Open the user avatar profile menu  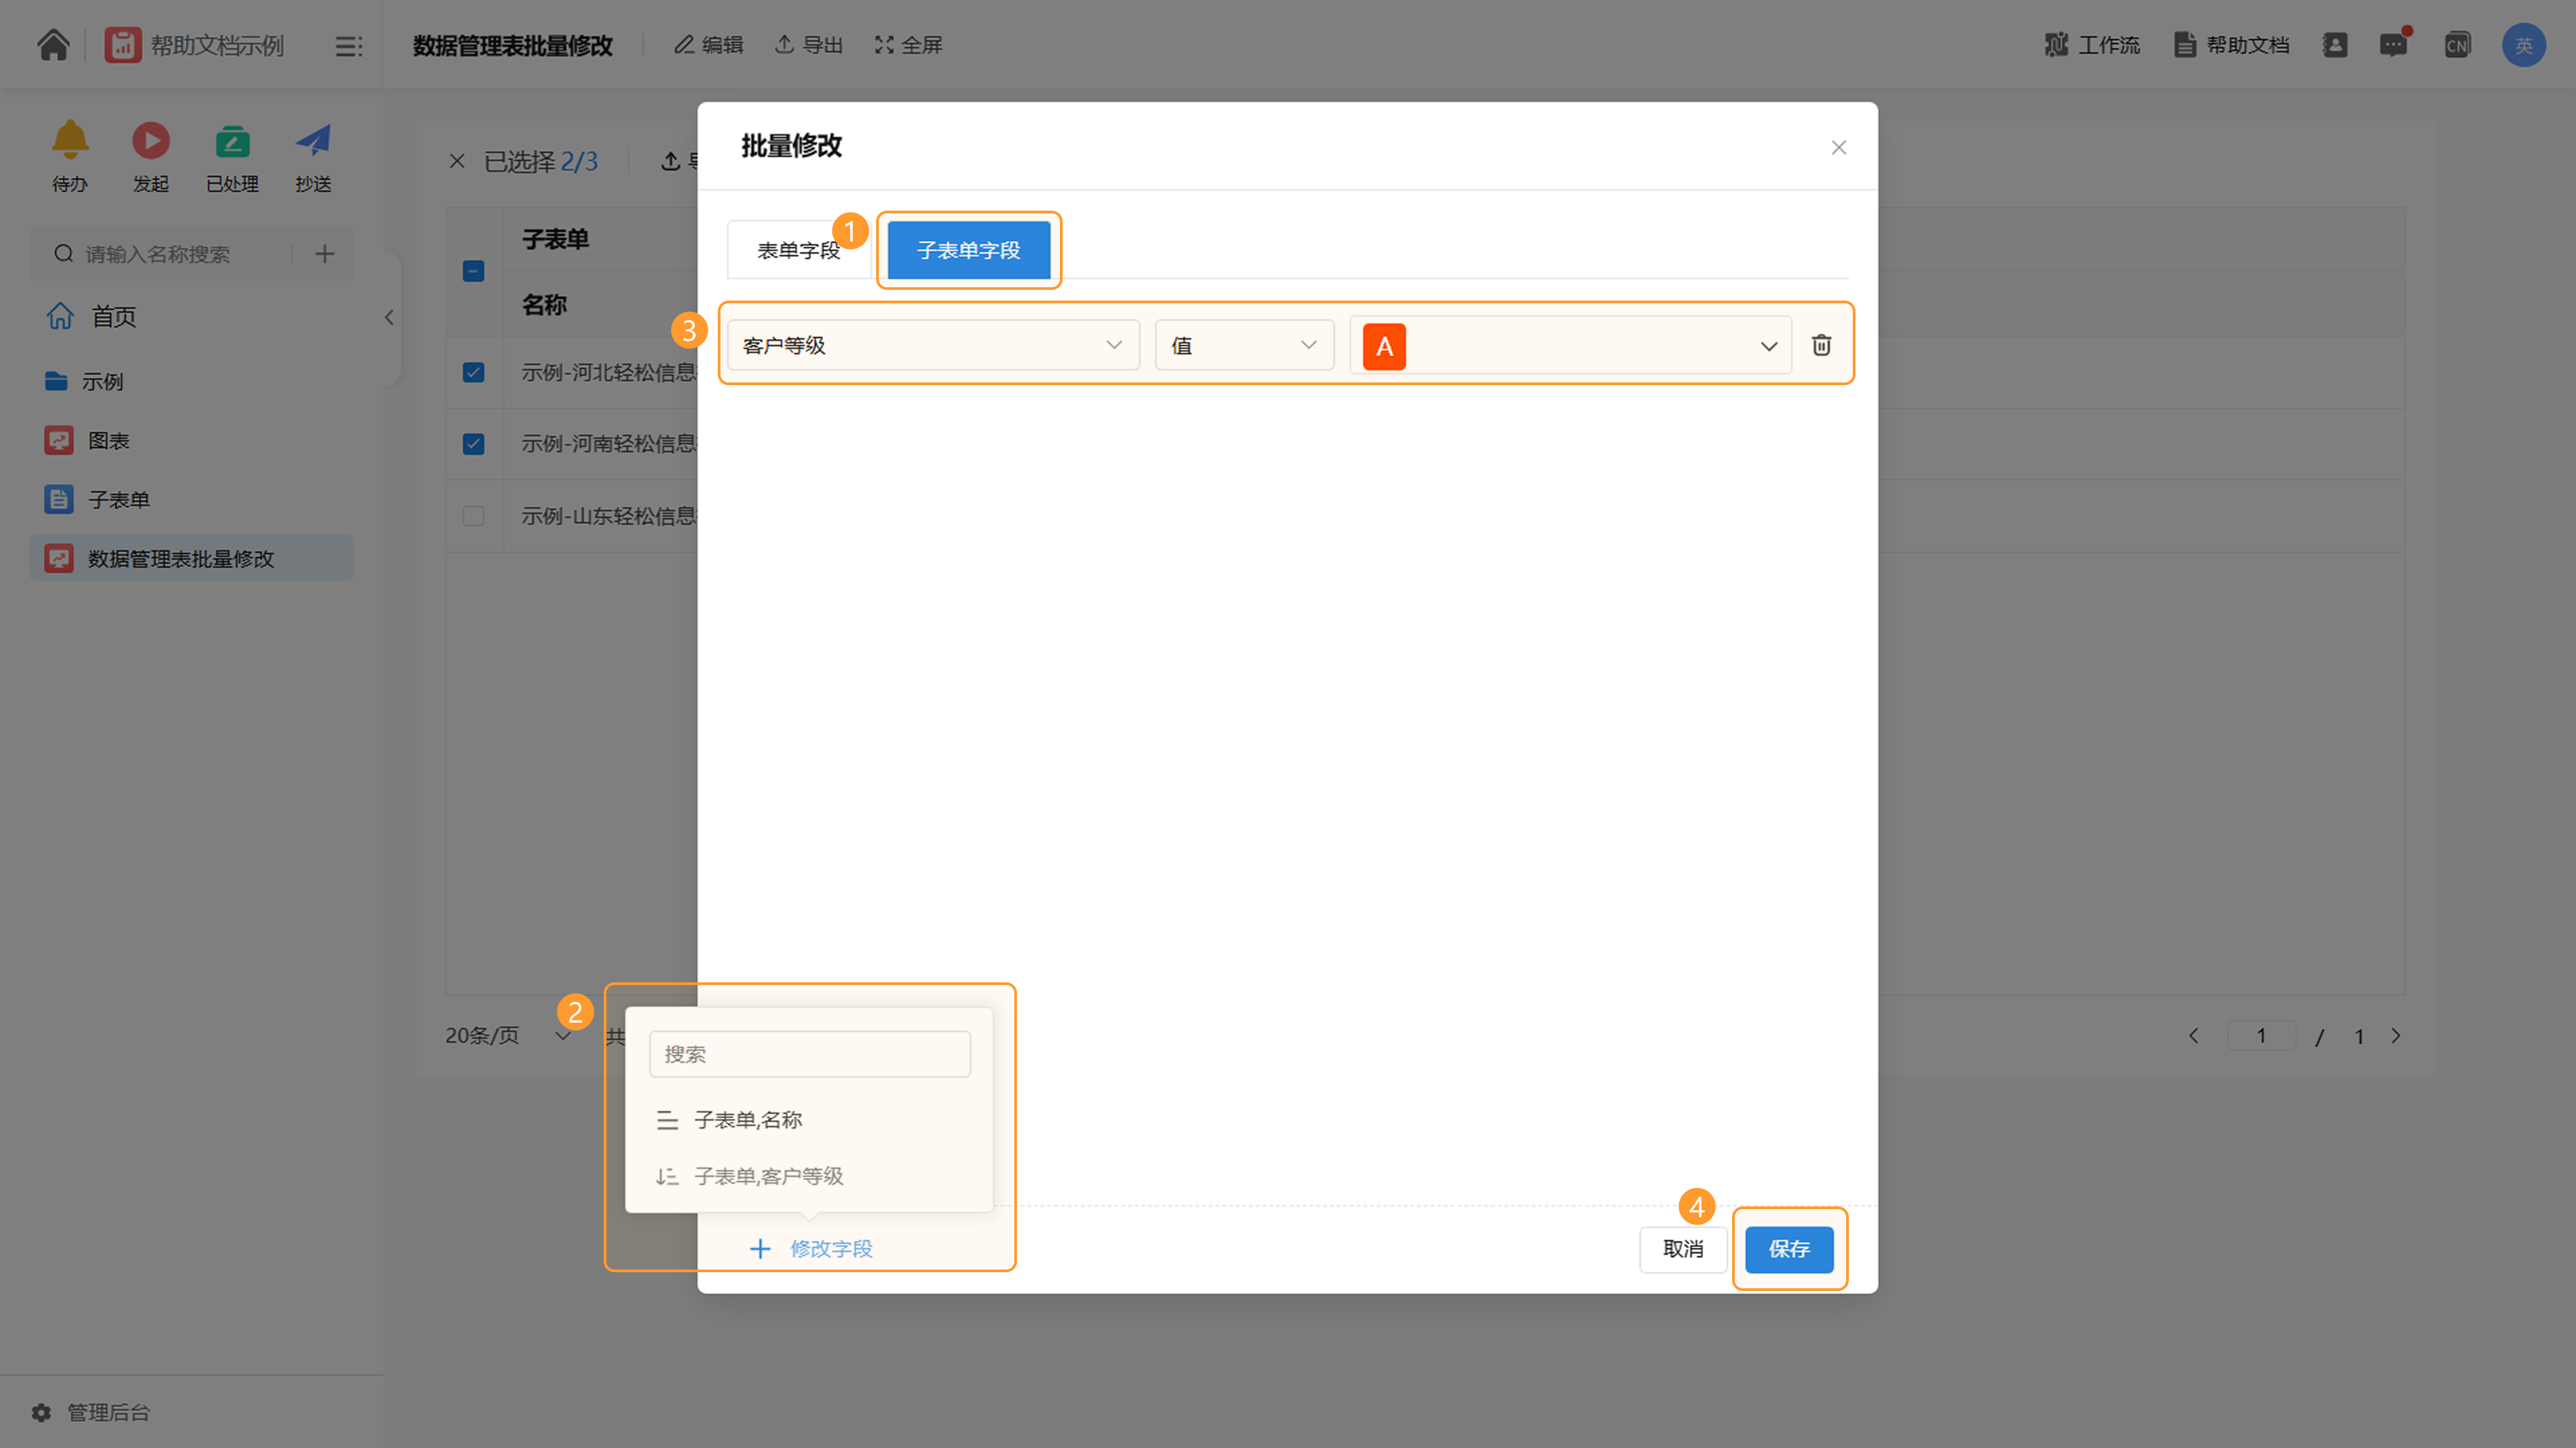point(2523,45)
